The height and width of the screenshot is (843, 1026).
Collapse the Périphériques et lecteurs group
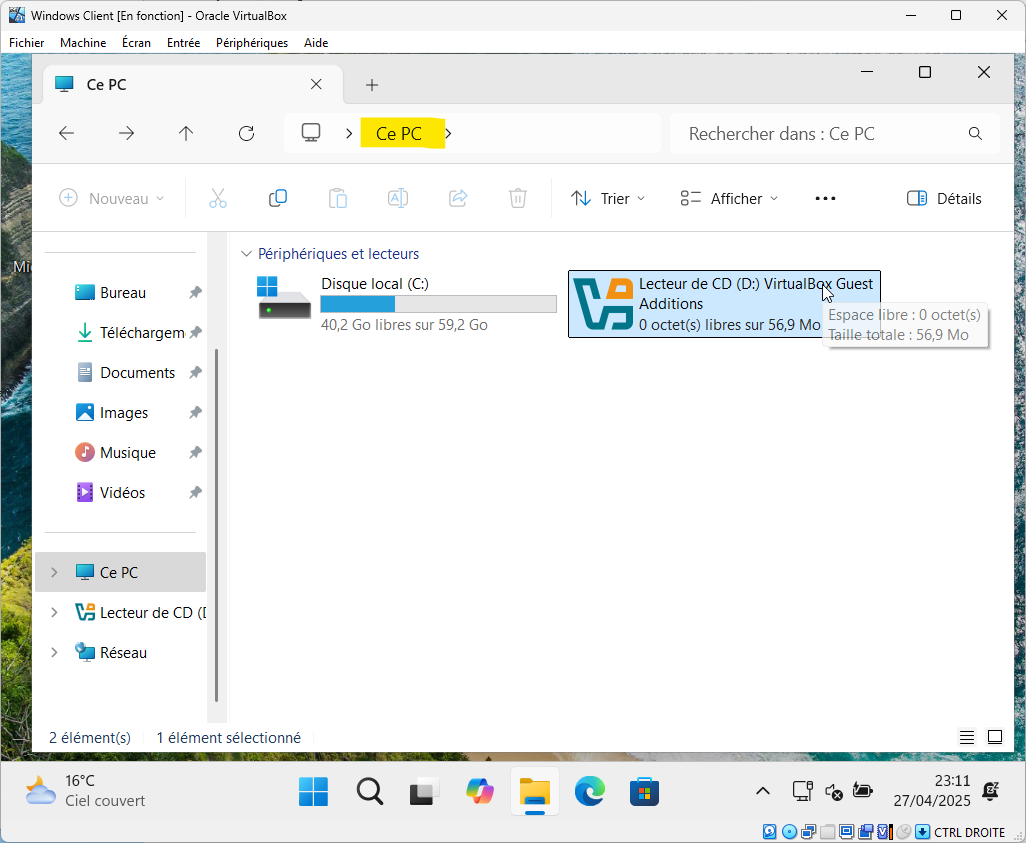point(246,253)
